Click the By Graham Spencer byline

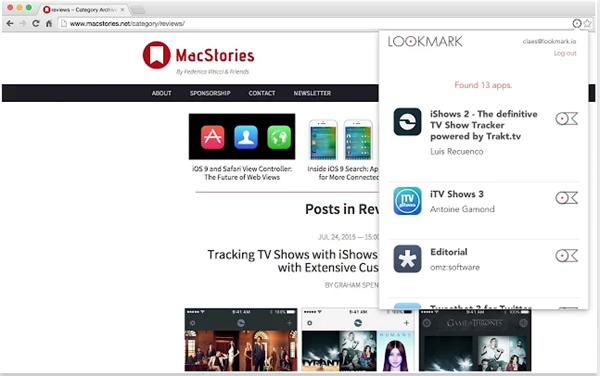click(x=352, y=285)
